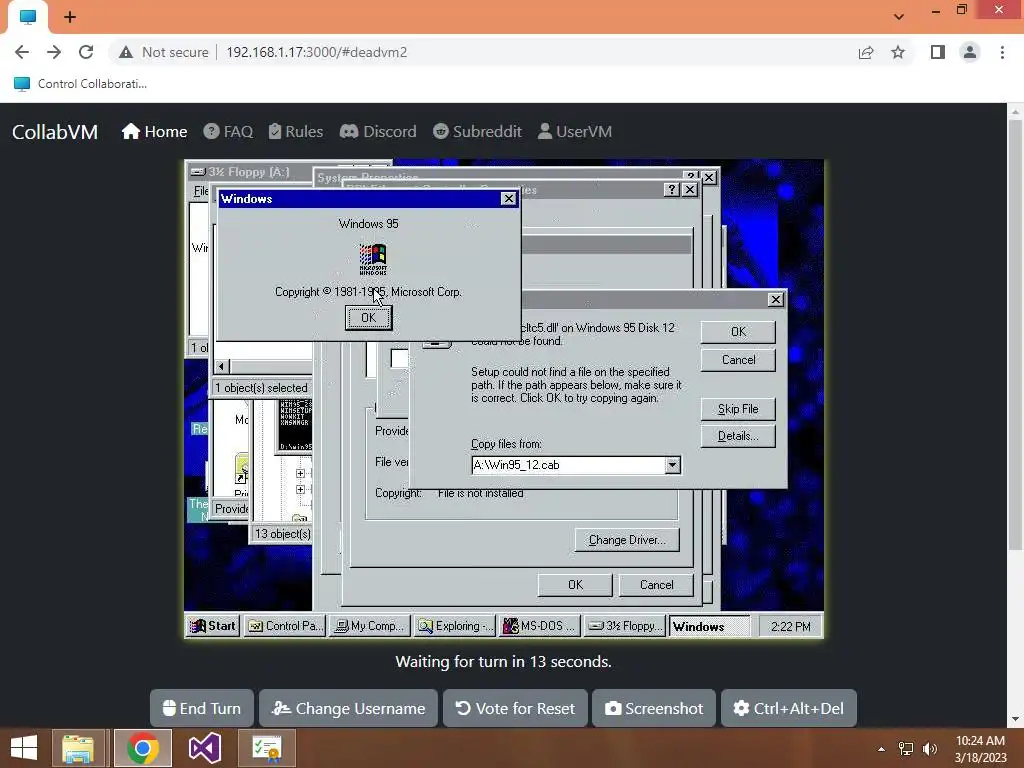Click the volume speaker tray icon
Viewport: 1024px width, 768px height.
tap(930, 749)
